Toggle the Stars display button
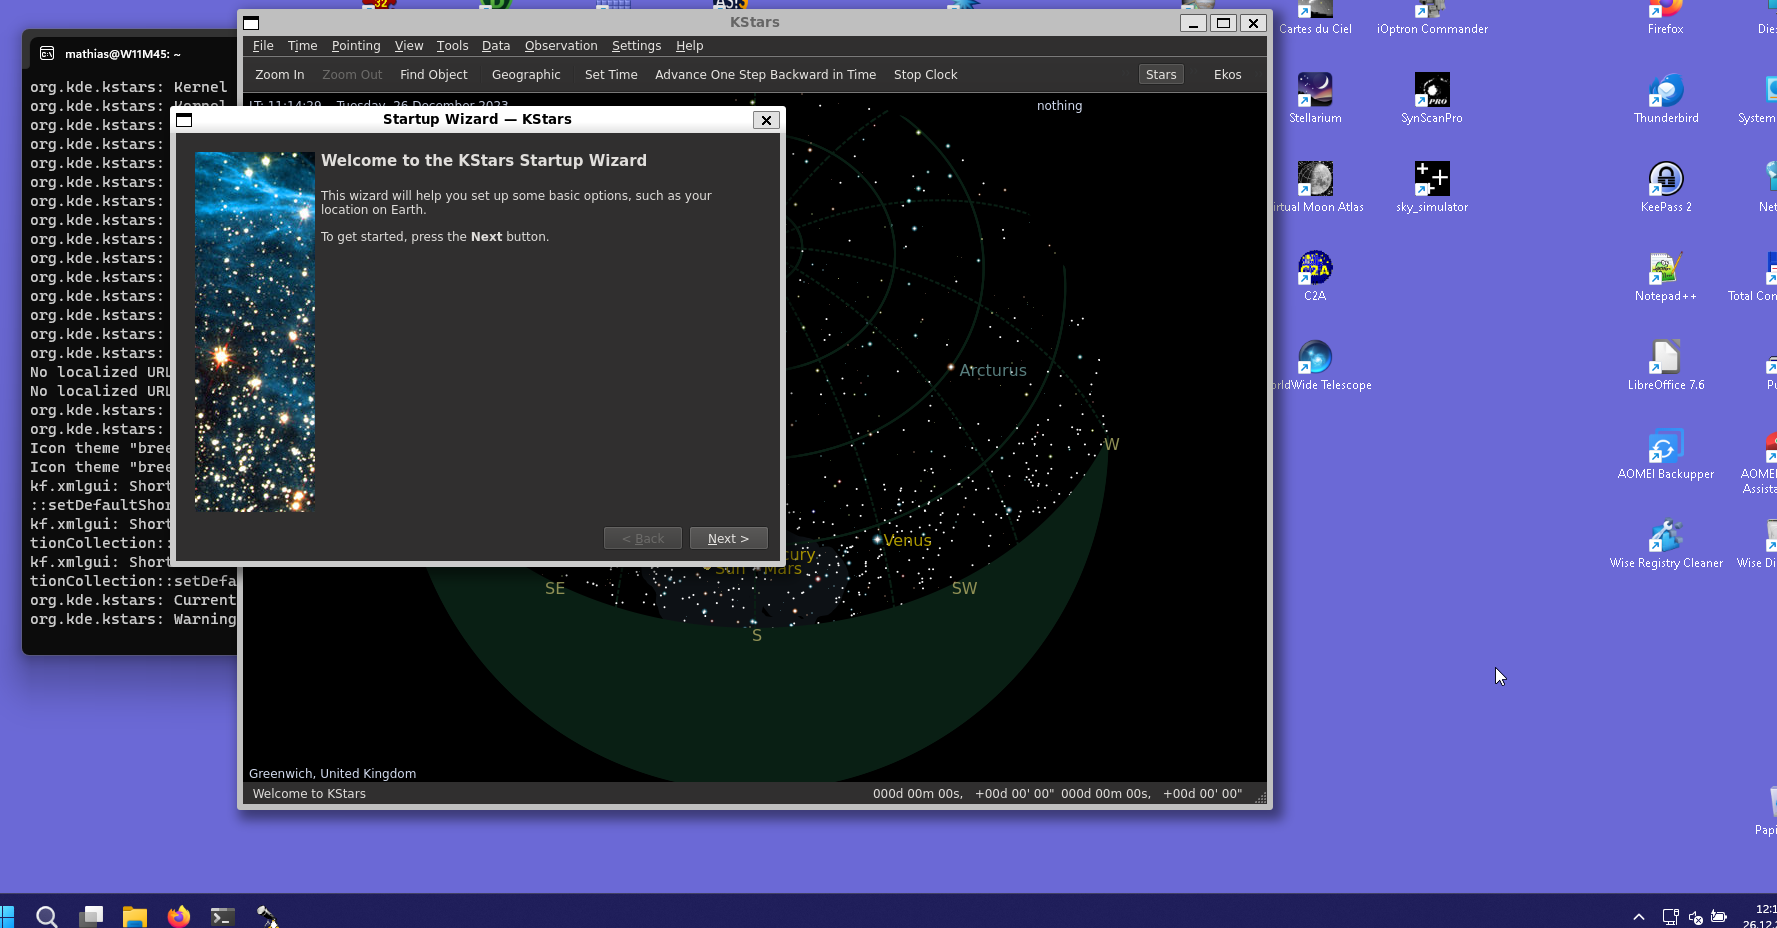This screenshot has height=928, width=1777. pyautogui.click(x=1161, y=75)
